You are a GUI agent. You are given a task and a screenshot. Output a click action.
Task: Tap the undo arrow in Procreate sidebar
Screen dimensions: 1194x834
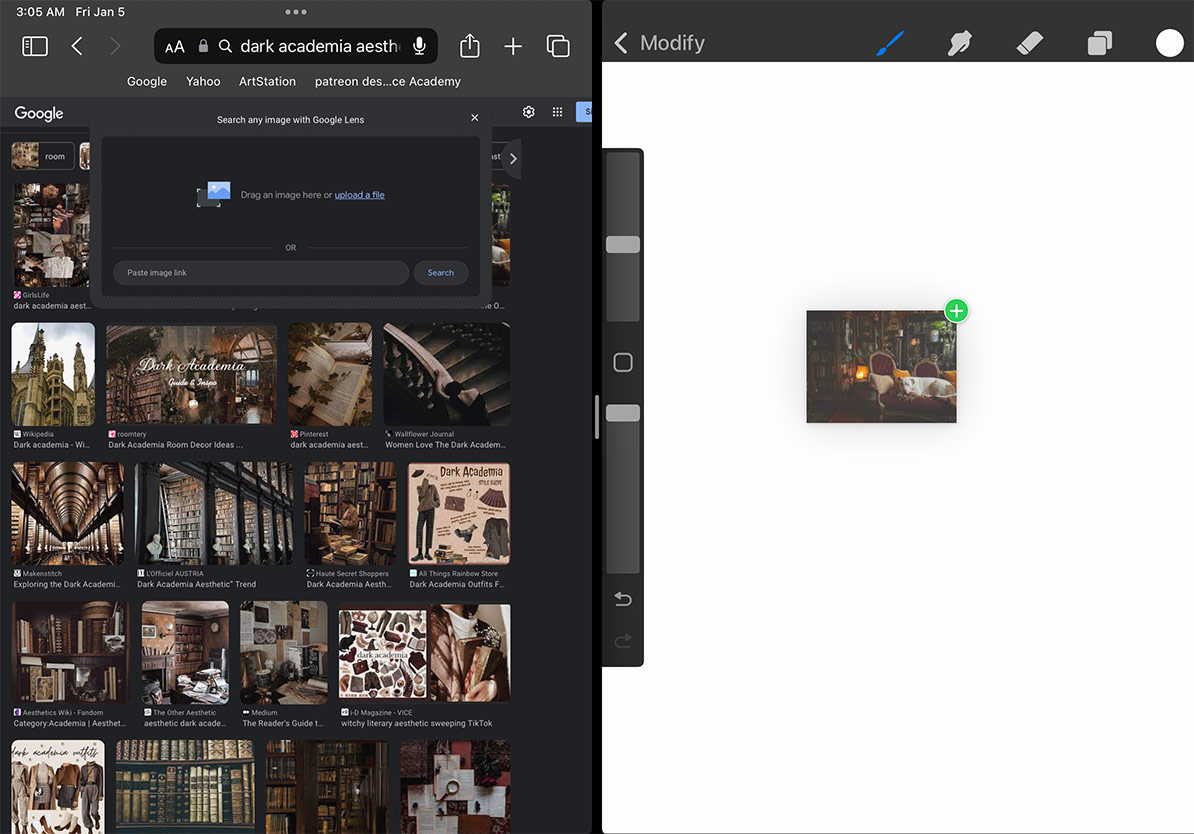point(622,598)
